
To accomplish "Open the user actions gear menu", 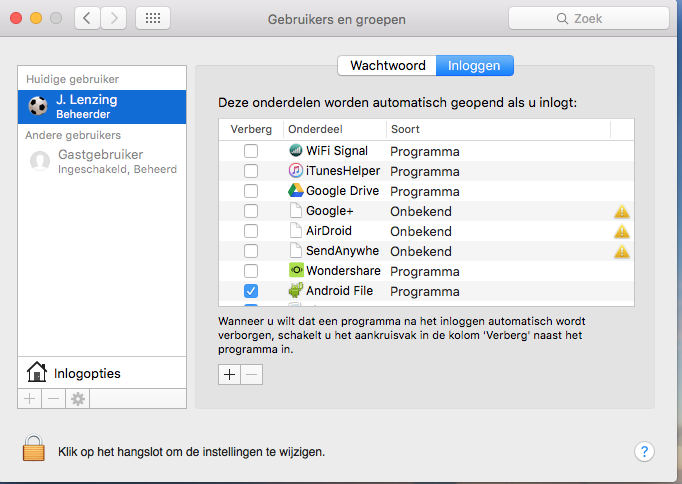I will pos(77,398).
